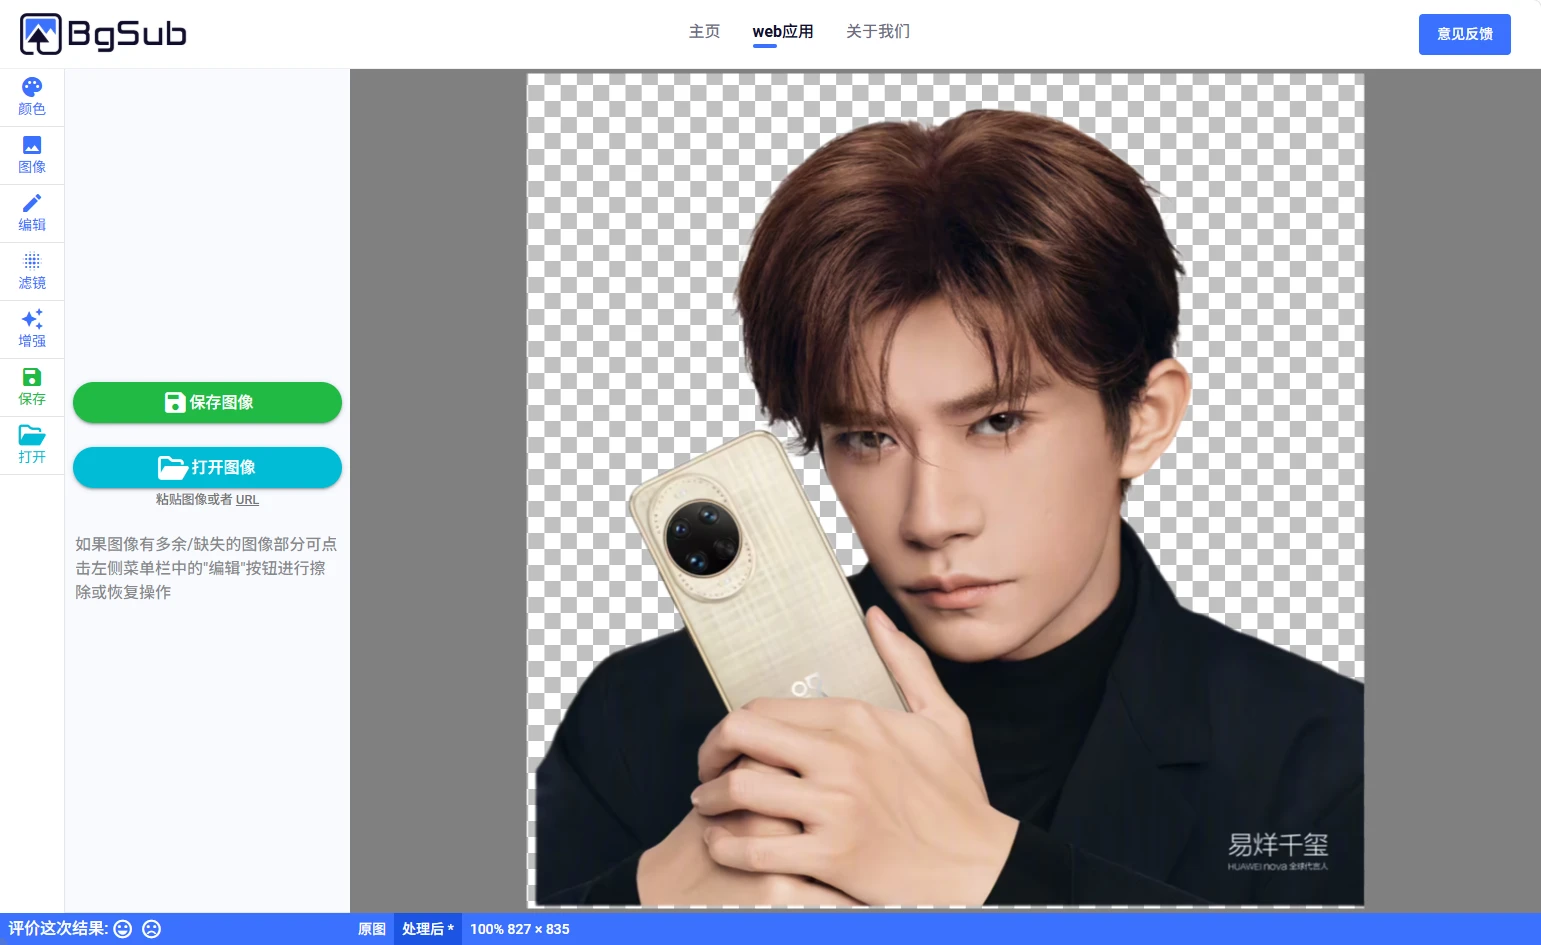Click the 意见反馈 feedback button
Image resolution: width=1541 pixels, height=945 pixels.
tap(1464, 34)
